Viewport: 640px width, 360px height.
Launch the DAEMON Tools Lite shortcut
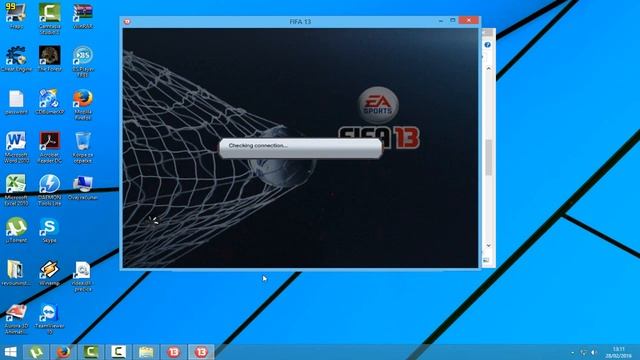(x=50, y=190)
